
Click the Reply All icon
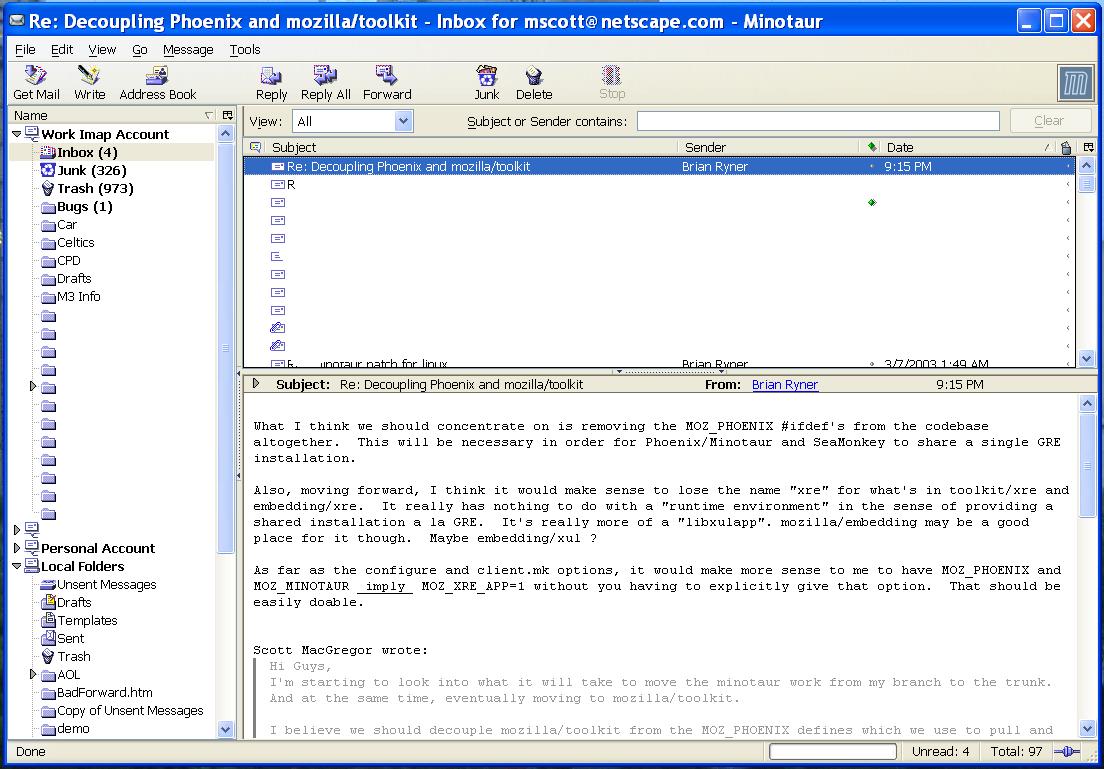pos(325,82)
